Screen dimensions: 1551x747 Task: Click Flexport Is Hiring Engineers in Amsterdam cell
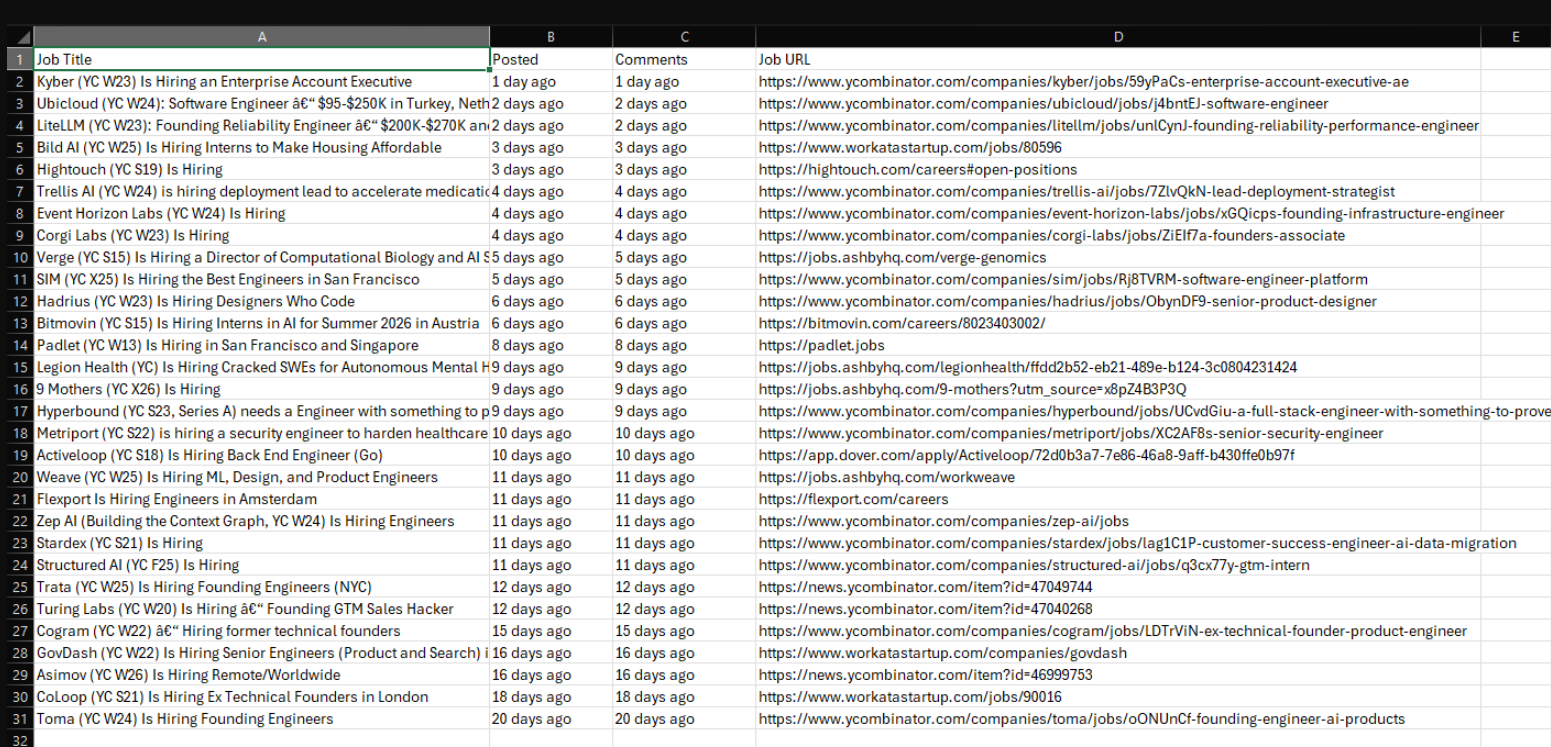(x=262, y=499)
